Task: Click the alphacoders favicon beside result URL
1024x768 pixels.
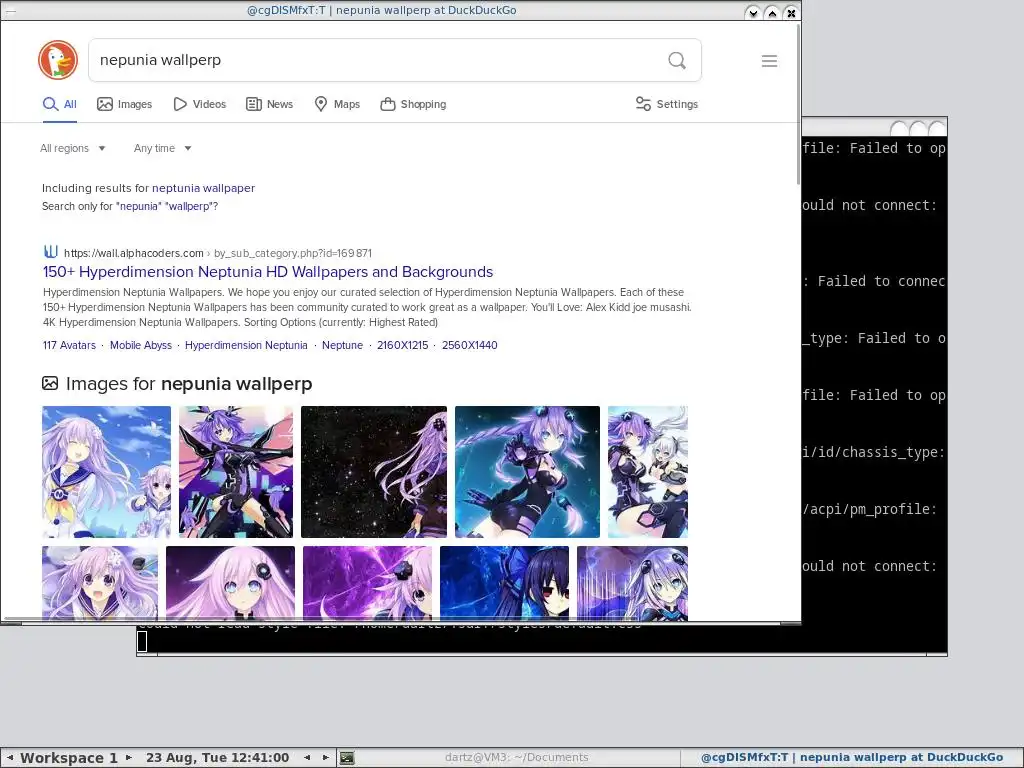Action: (50, 252)
